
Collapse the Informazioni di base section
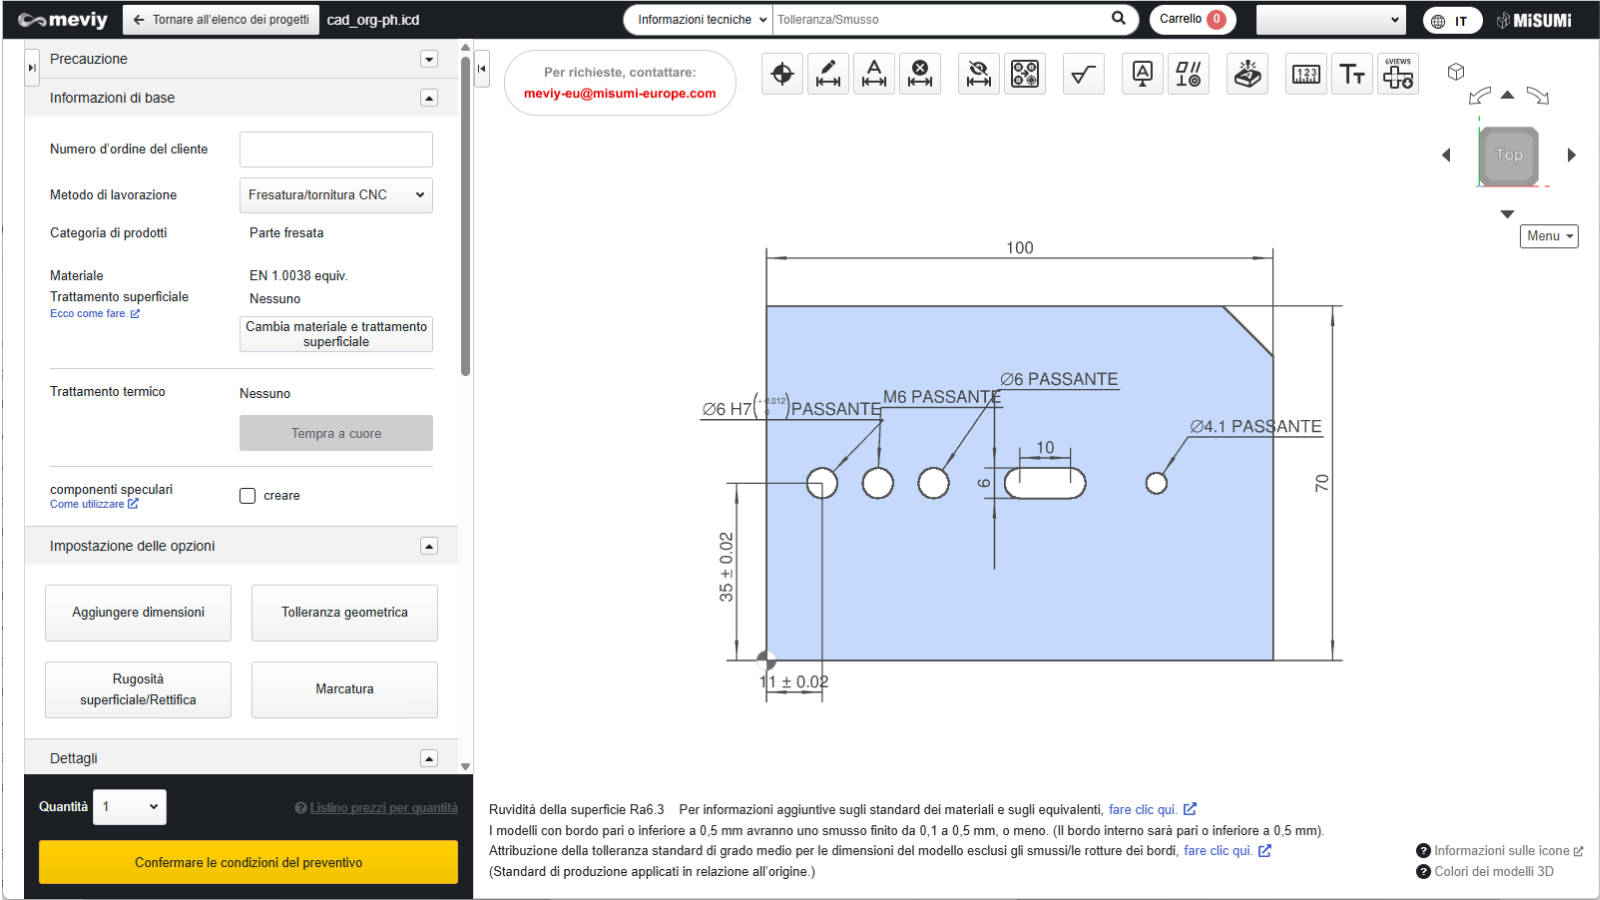tap(429, 98)
